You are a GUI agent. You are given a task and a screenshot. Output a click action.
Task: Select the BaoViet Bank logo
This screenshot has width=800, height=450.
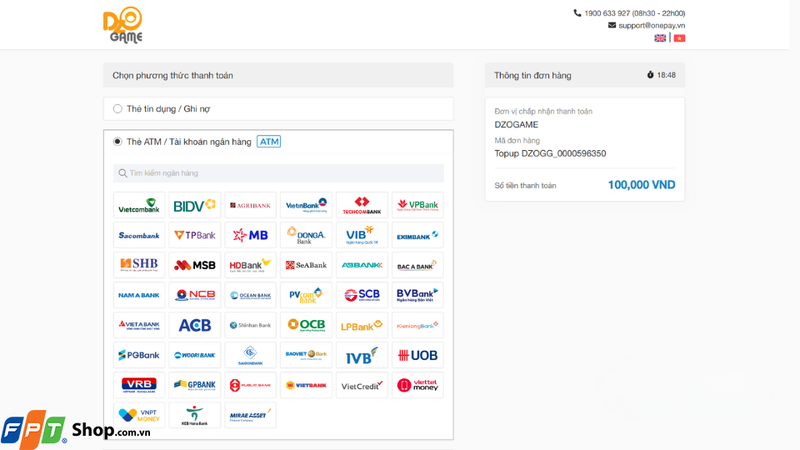[x=306, y=355]
